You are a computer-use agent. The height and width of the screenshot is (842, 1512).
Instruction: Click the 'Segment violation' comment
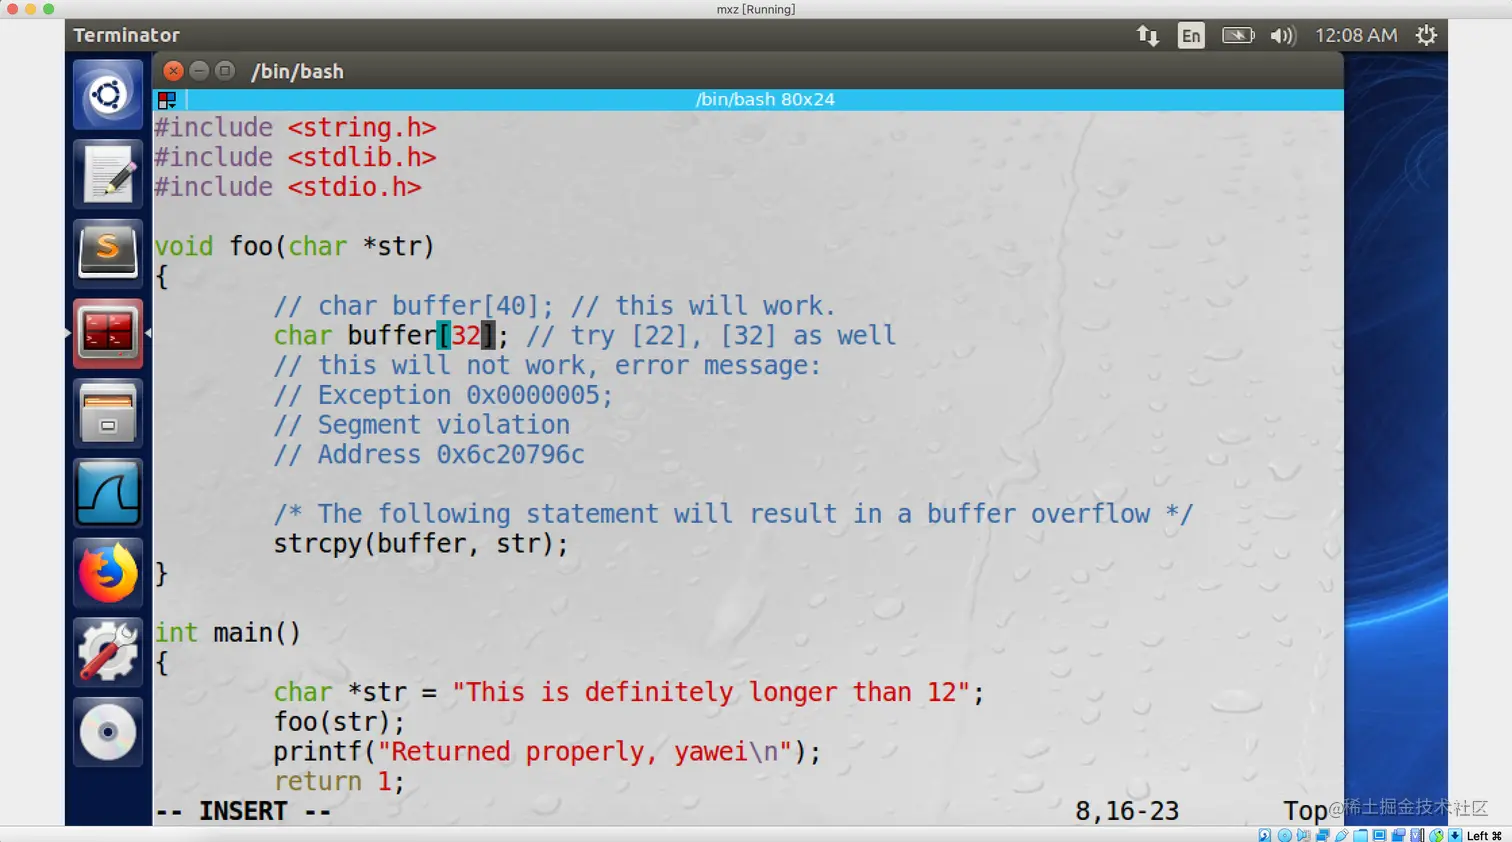[x=422, y=425]
